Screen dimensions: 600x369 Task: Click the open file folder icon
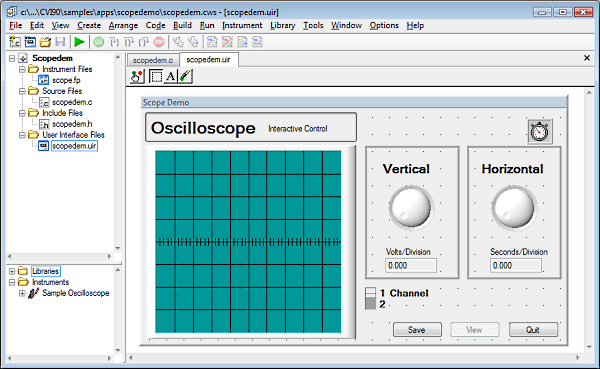(x=45, y=42)
